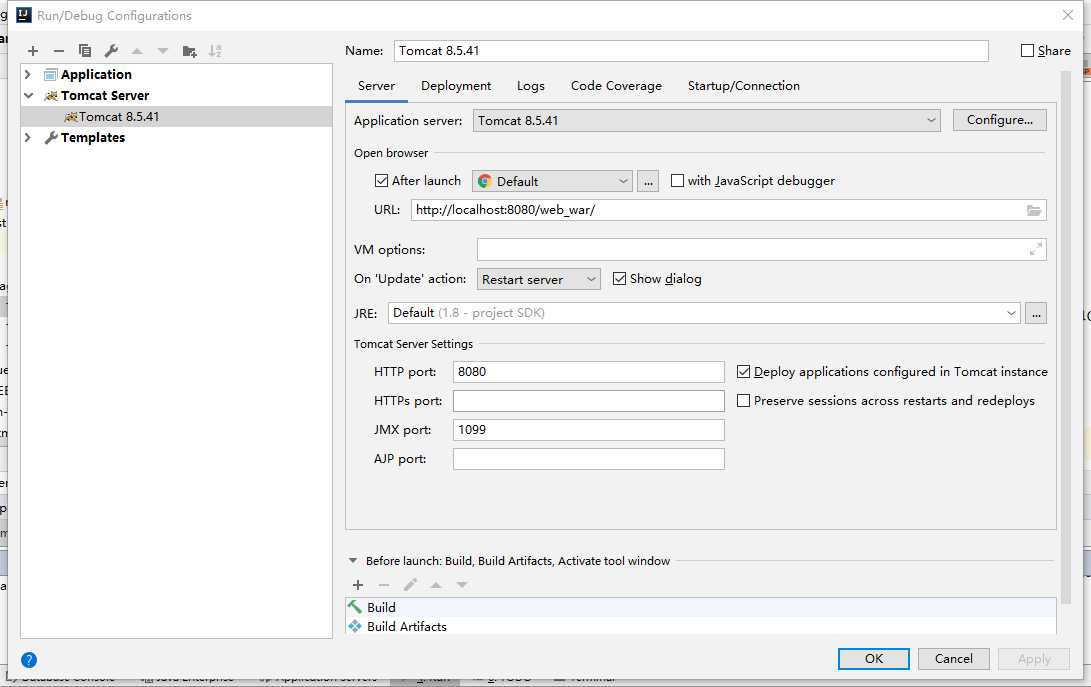Click the Apply button

[1033, 658]
